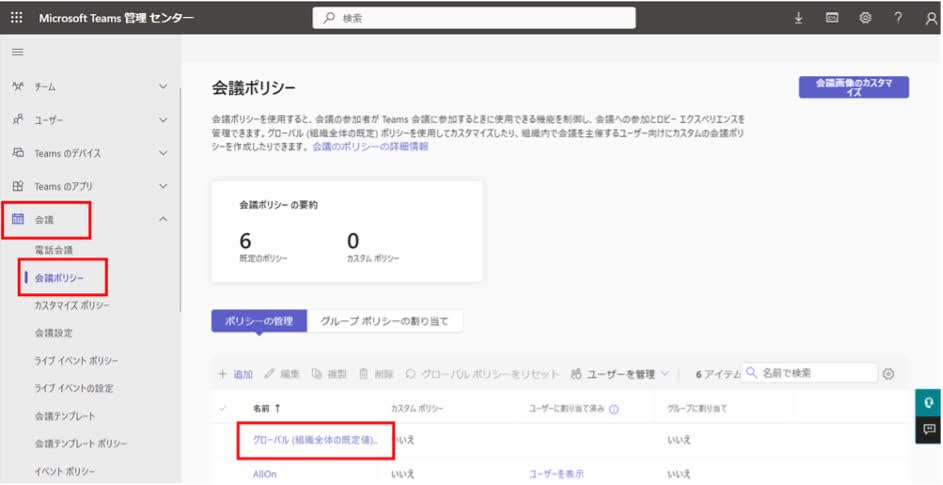943x485 pixels.
Task: Open the ユーザーを管理 dropdown
Action: 619,374
